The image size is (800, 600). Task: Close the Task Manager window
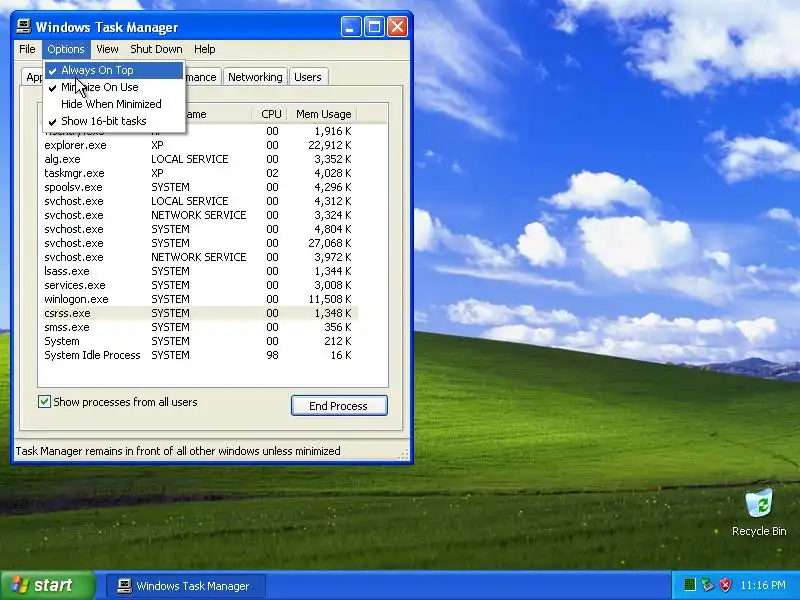(x=397, y=27)
